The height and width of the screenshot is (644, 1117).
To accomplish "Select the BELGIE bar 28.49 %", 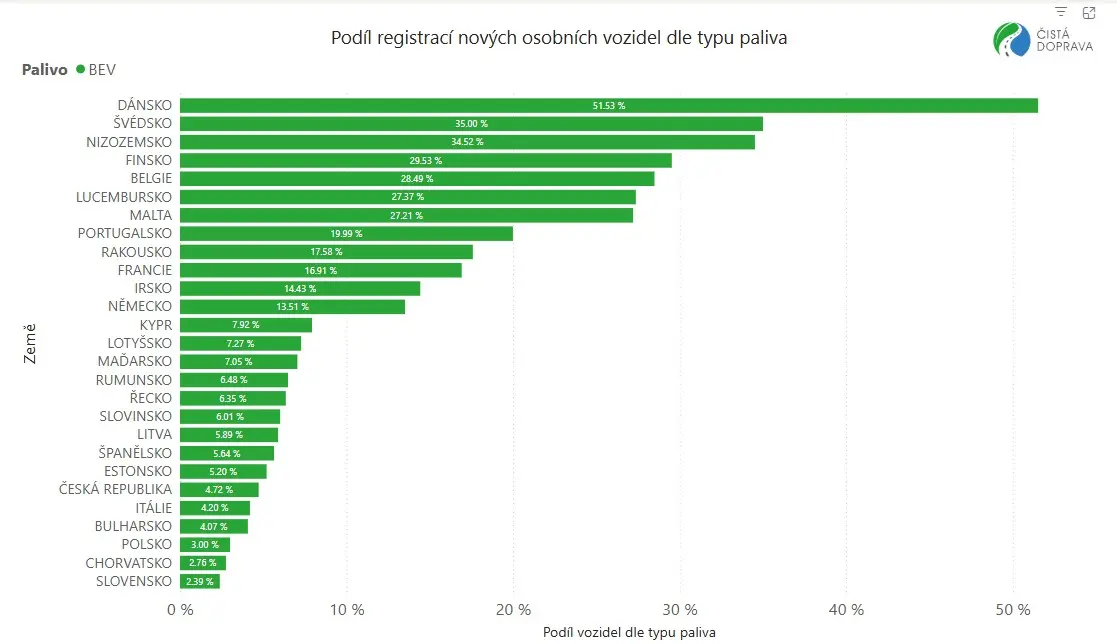I will point(417,179).
